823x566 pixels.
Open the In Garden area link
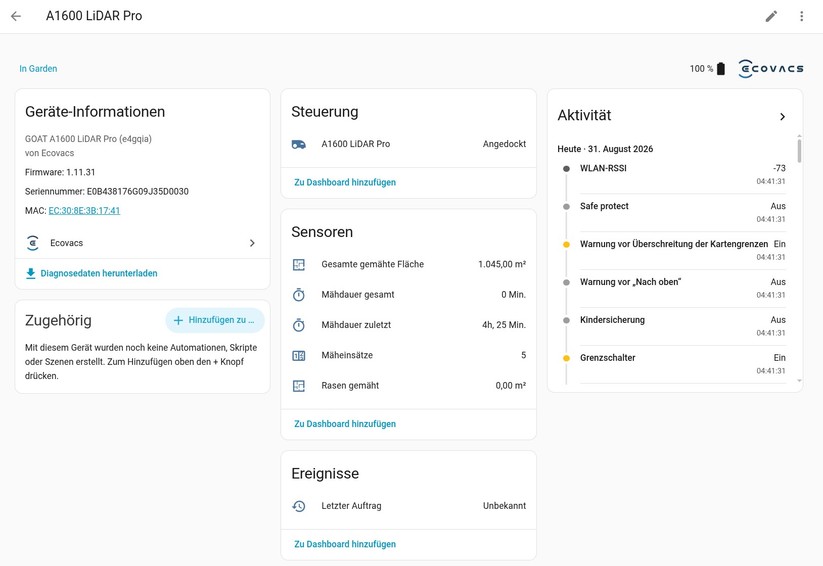[38, 69]
